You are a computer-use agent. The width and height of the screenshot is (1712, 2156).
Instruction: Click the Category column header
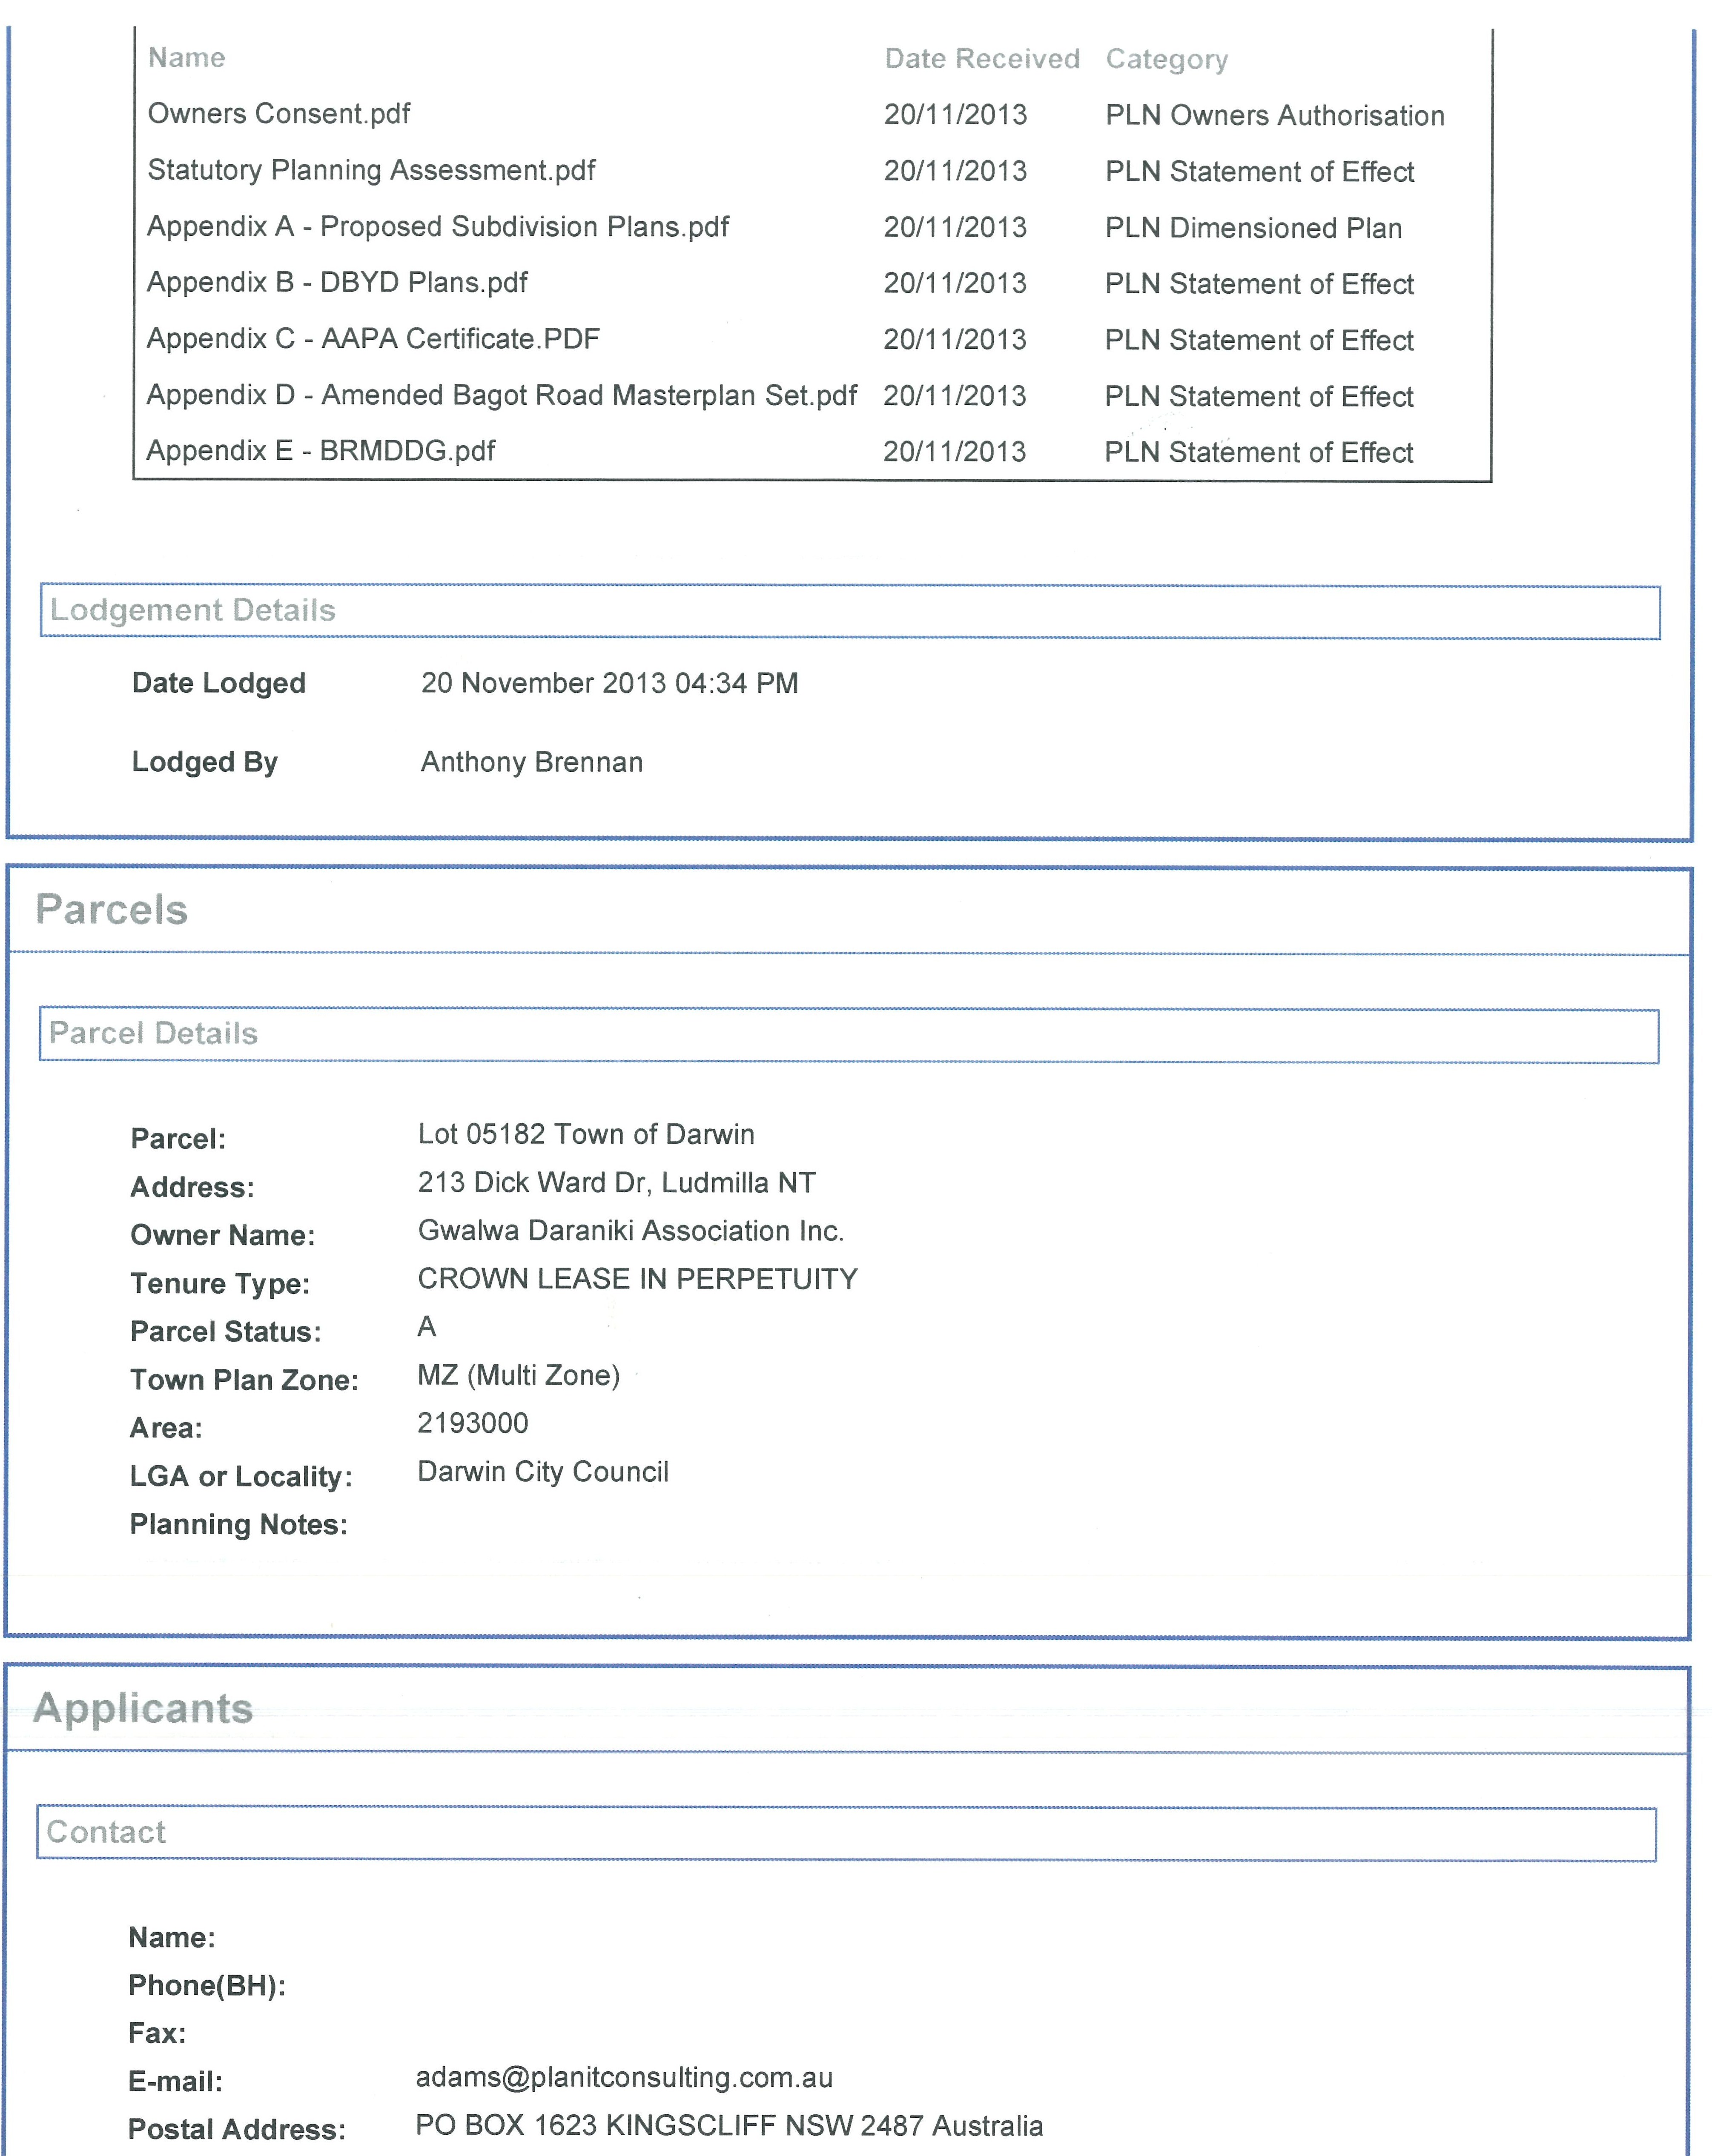coord(1166,60)
